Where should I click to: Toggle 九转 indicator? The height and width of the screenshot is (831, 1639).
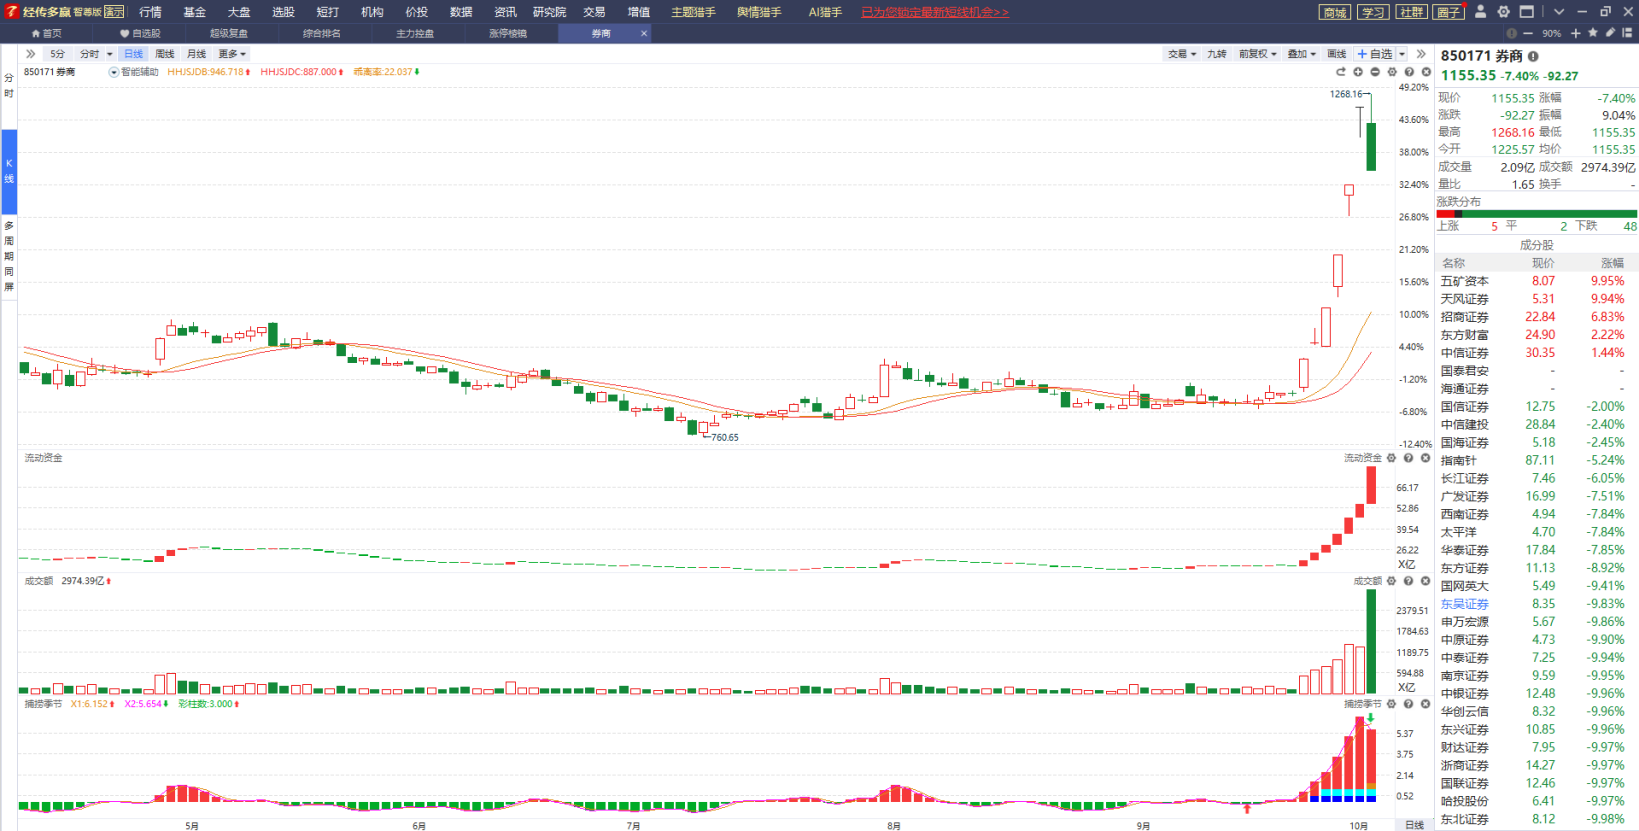pos(1216,54)
